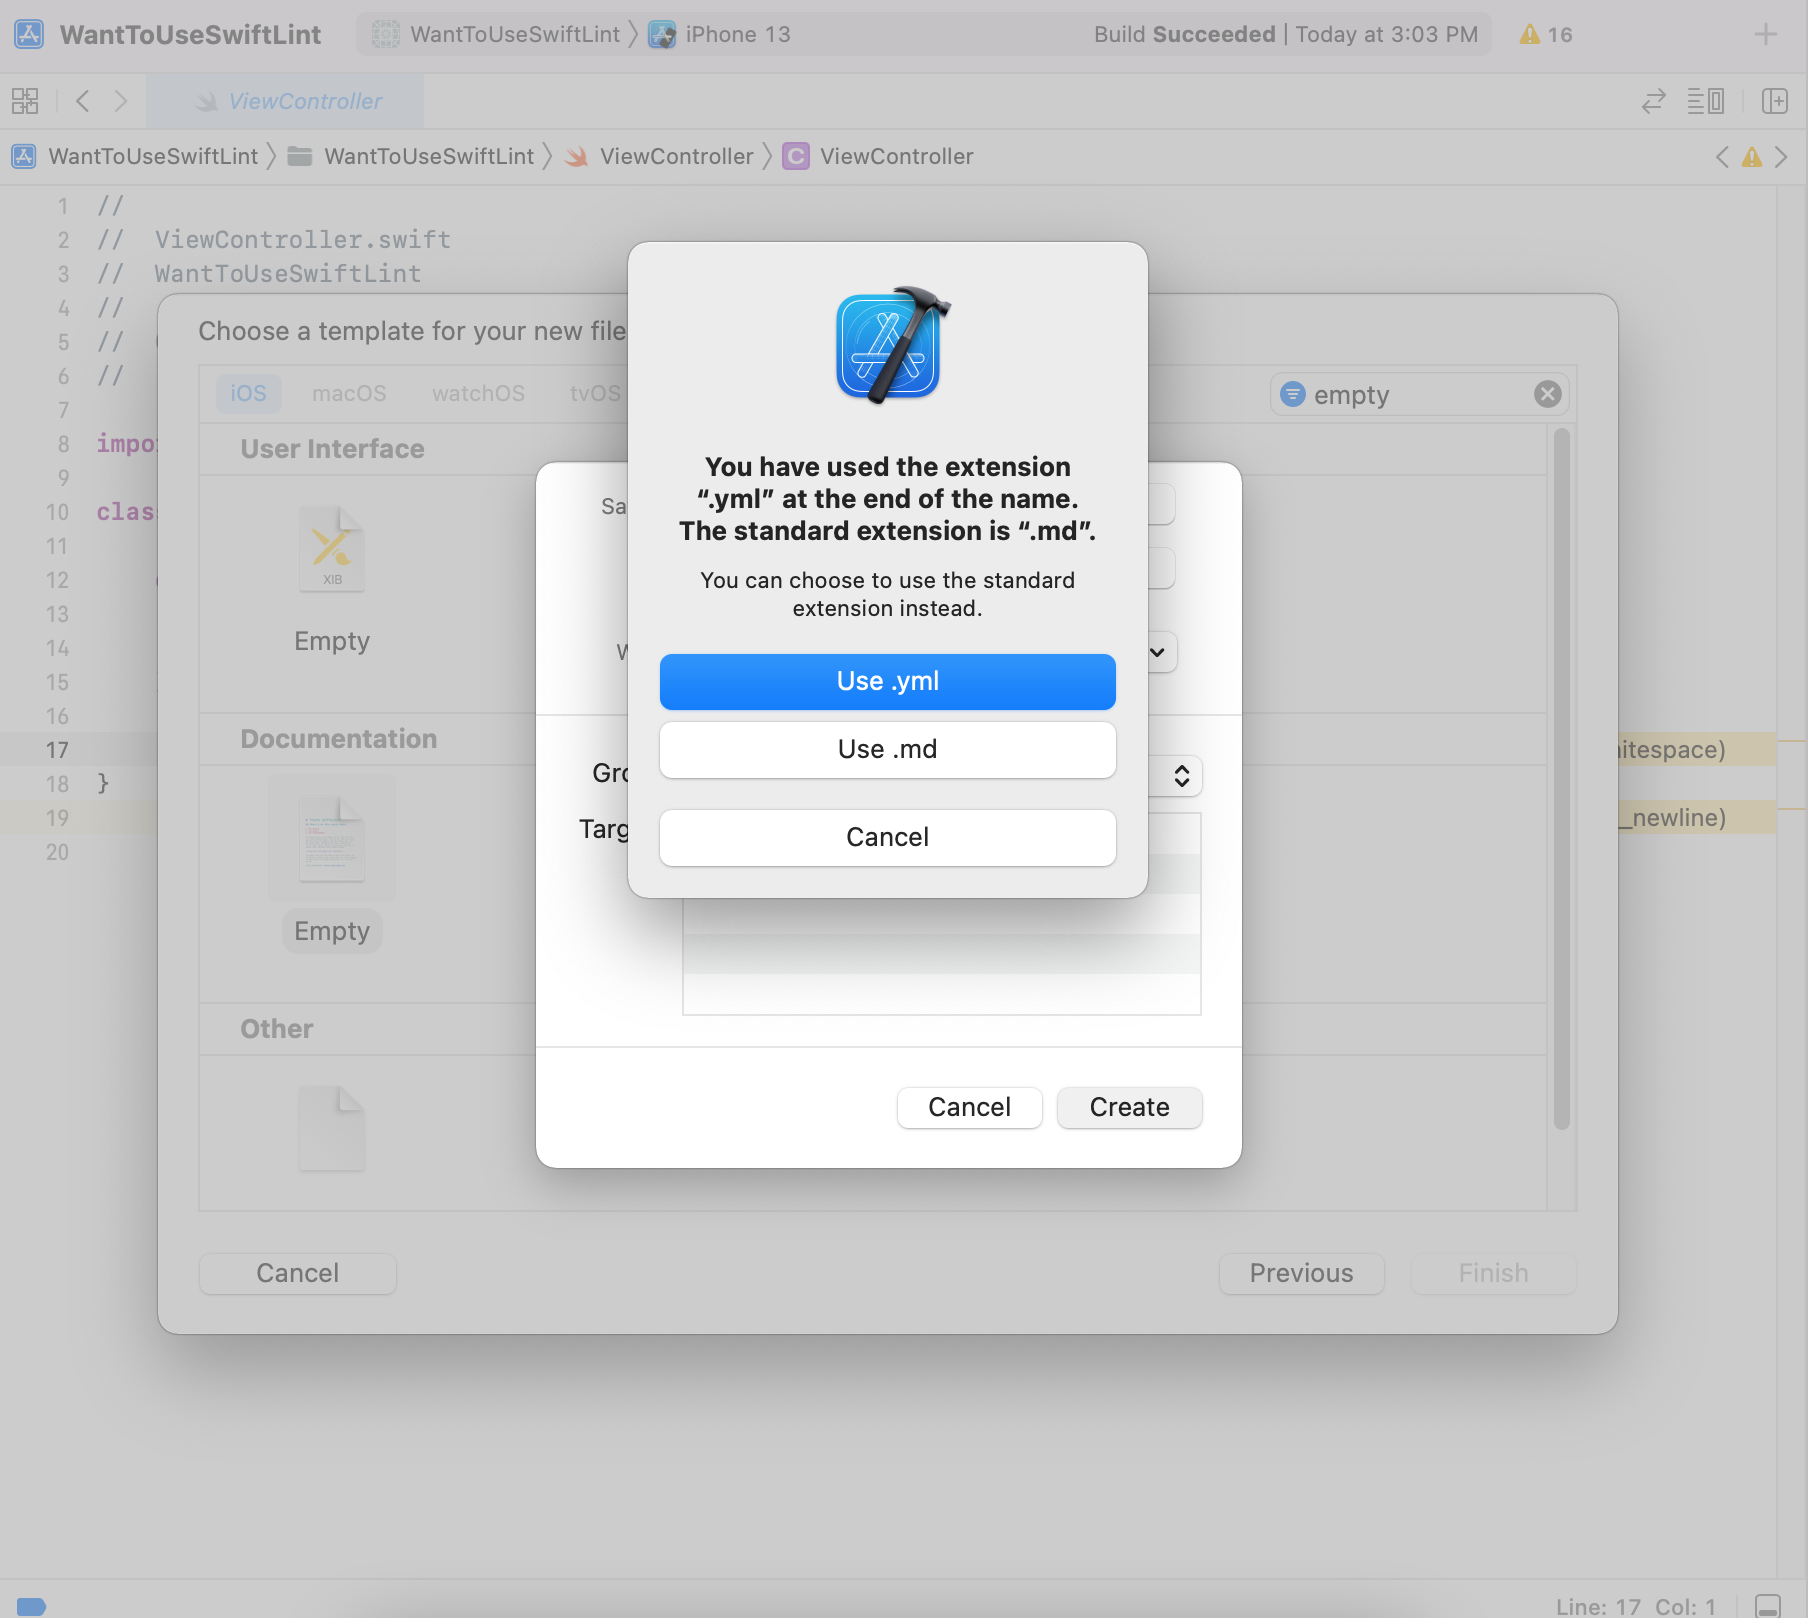This screenshot has height=1618, width=1808.
Task: Click the swap editor arrows icon
Action: pyautogui.click(x=1654, y=101)
